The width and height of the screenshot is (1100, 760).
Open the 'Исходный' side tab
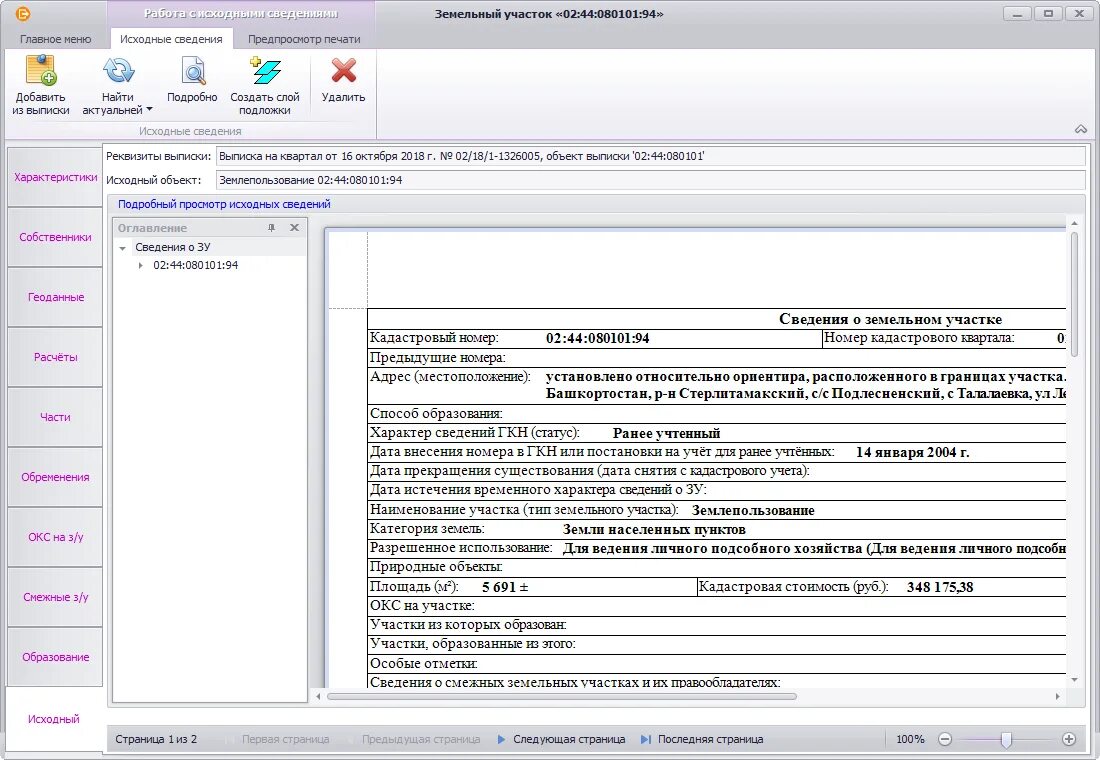54,719
